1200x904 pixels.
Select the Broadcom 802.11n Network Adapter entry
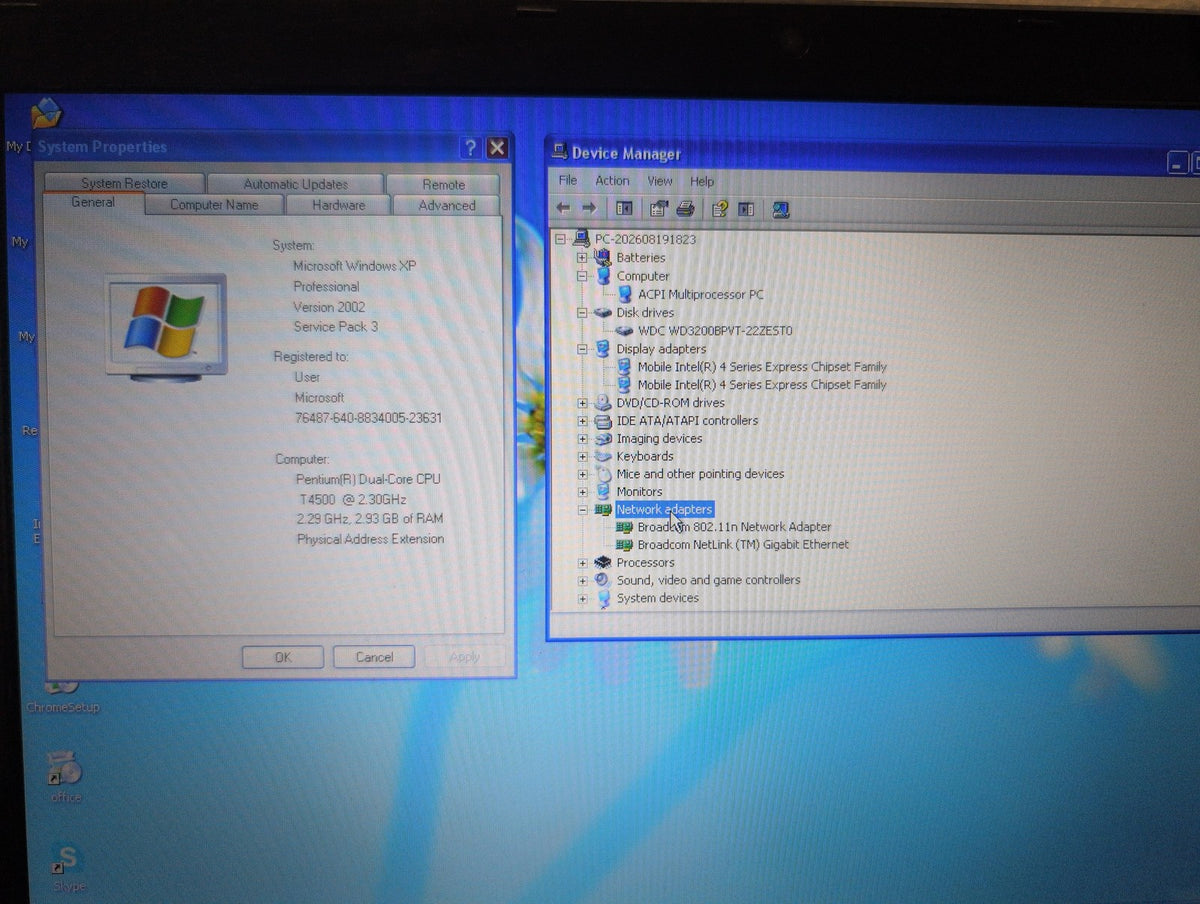coord(734,527)
